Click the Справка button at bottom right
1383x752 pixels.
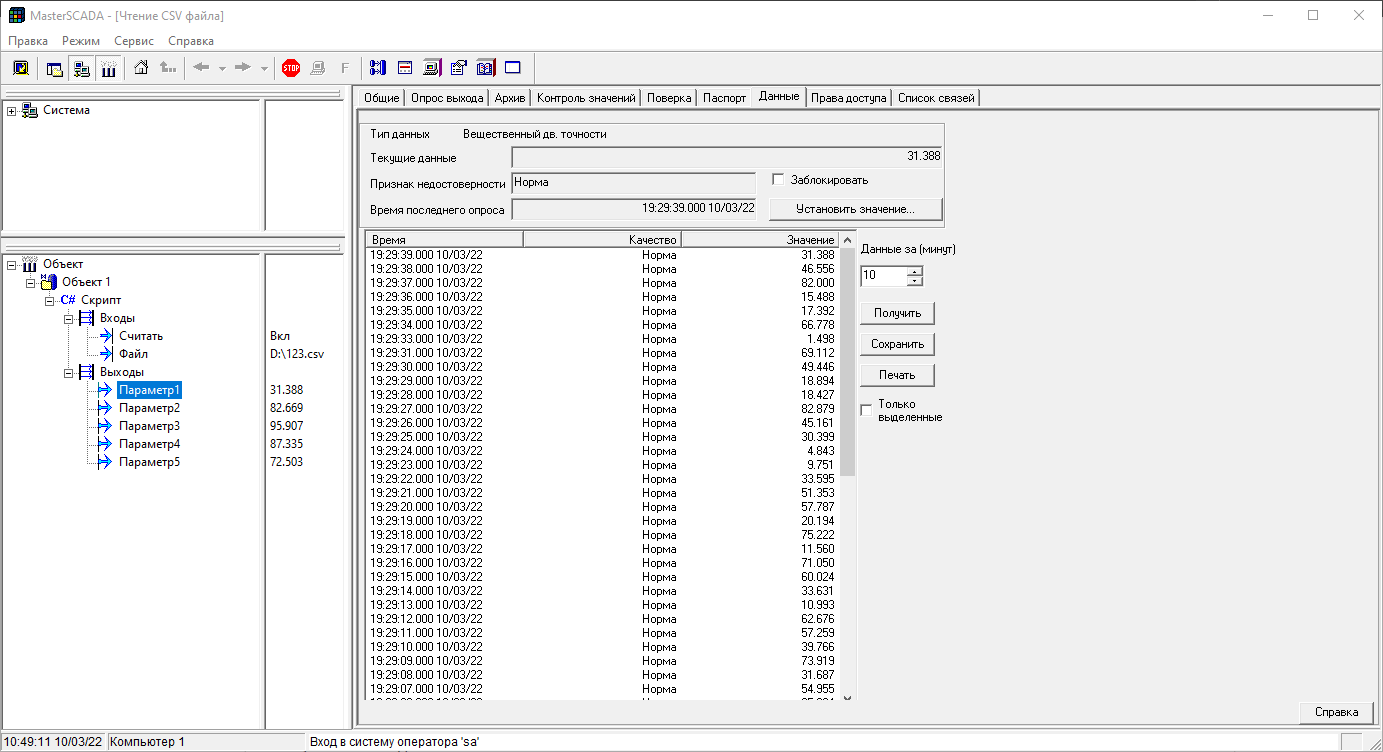pos(1336,712)
